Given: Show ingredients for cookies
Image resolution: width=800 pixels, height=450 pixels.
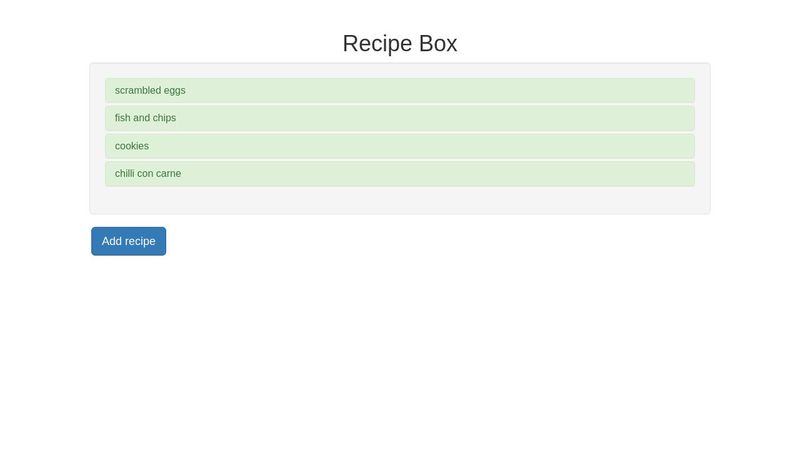Looking at the screenshot, I should point(399,146).
